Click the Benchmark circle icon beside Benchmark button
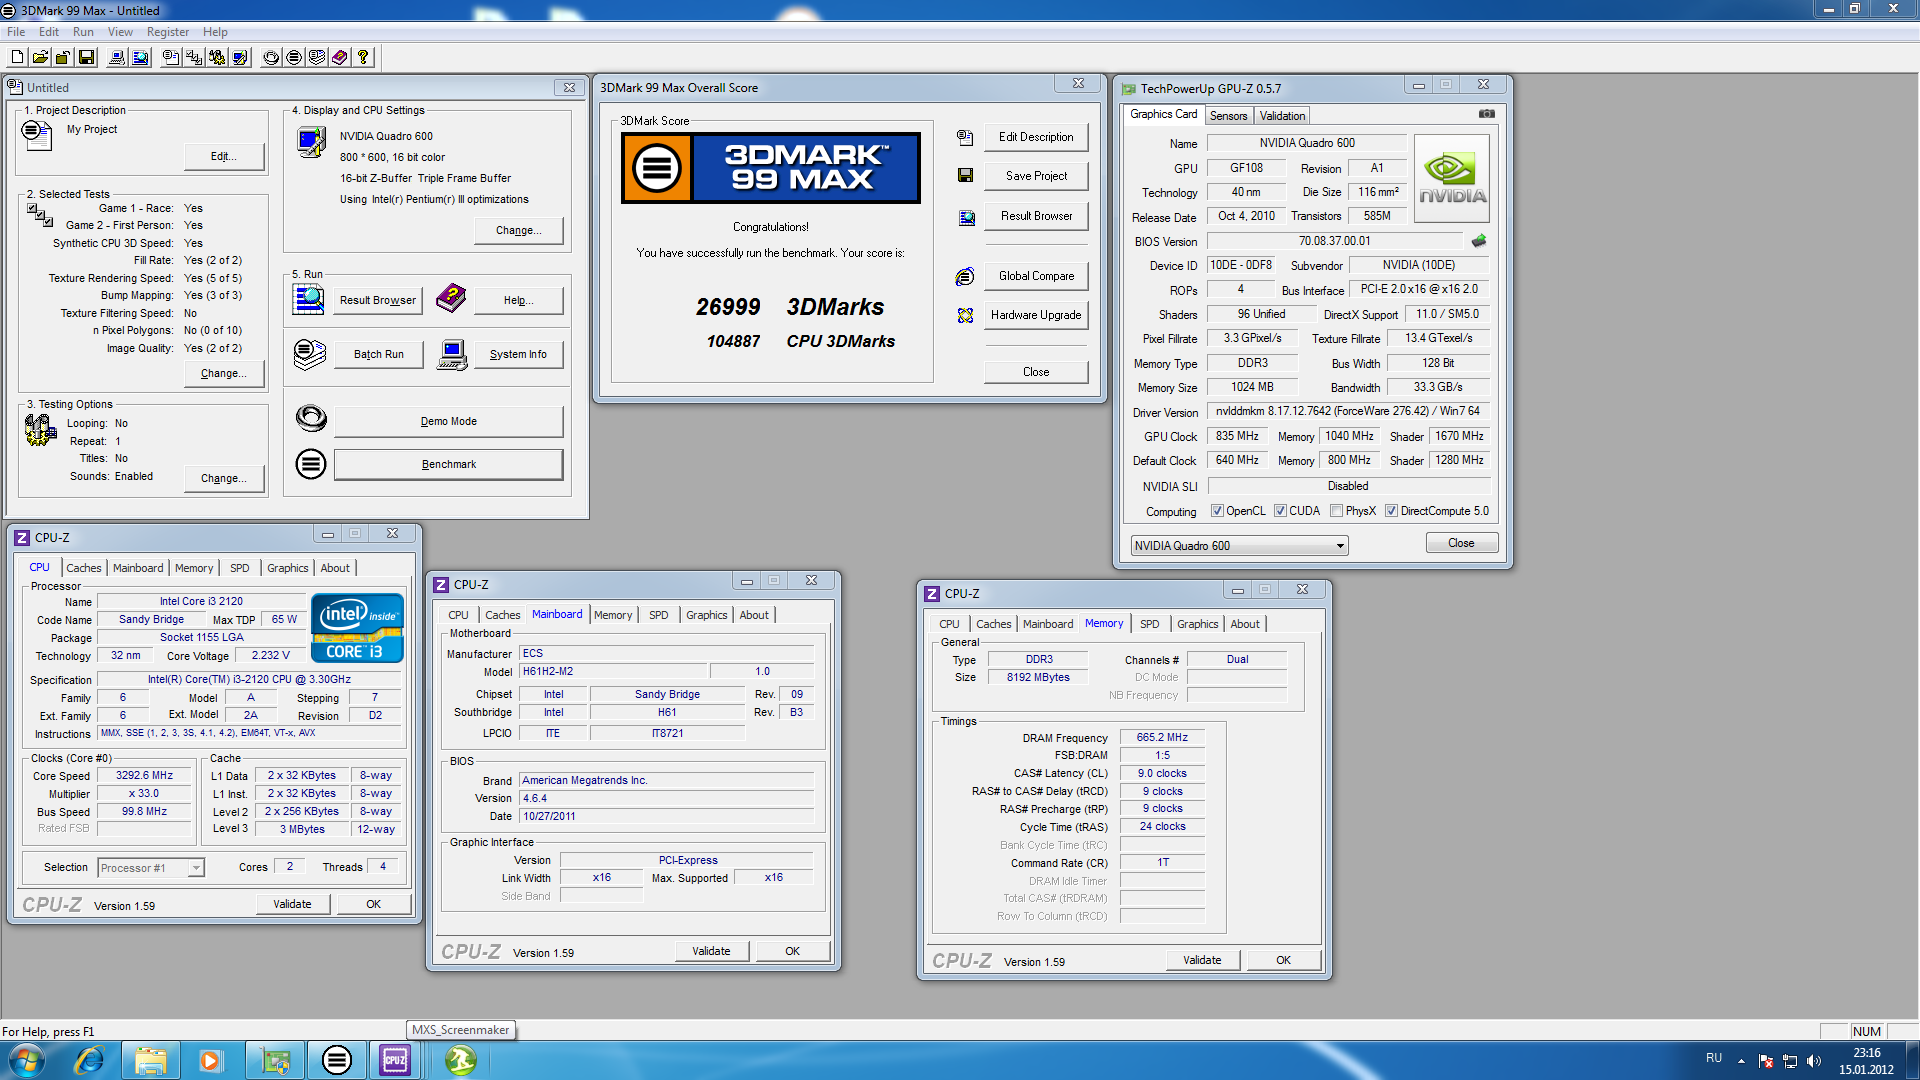 [x=311, y=464]
